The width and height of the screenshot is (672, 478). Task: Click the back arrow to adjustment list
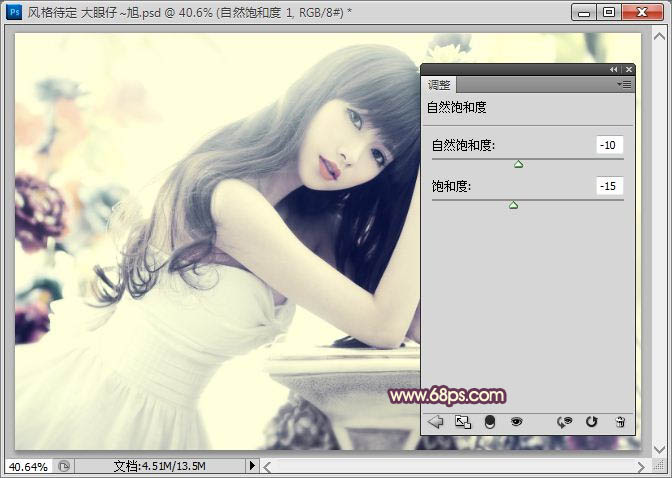point(435,422)
